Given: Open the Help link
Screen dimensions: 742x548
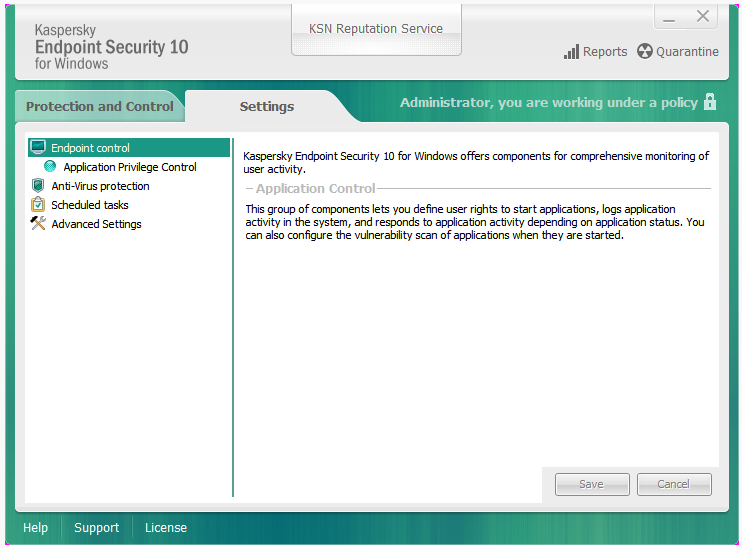Looking at the screenshot, I should pos(35,527).
